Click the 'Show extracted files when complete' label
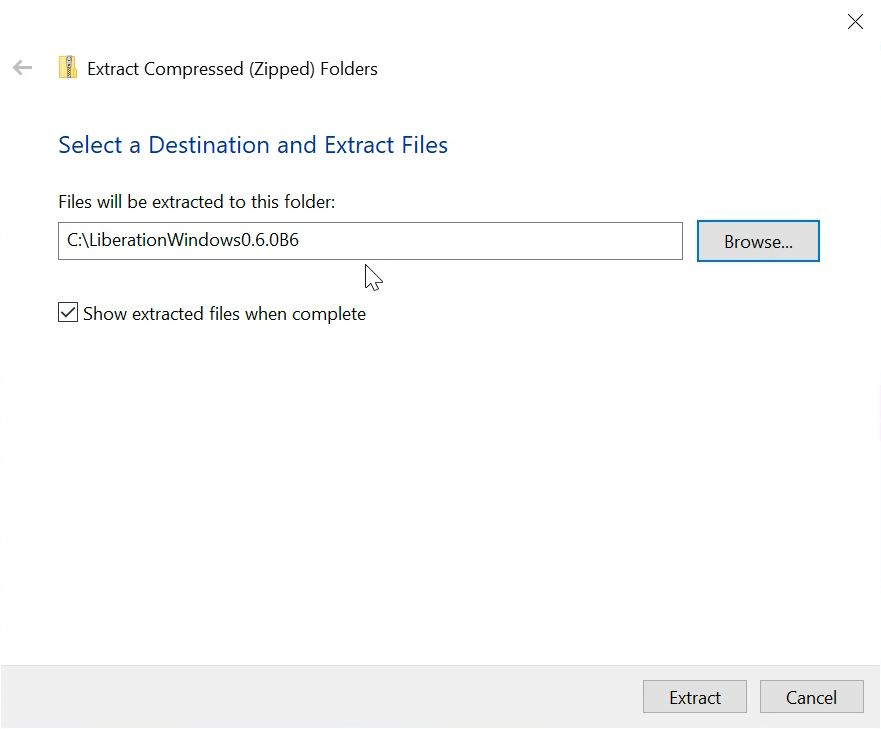This screenshot has width=881, height=729. point(224,314)
